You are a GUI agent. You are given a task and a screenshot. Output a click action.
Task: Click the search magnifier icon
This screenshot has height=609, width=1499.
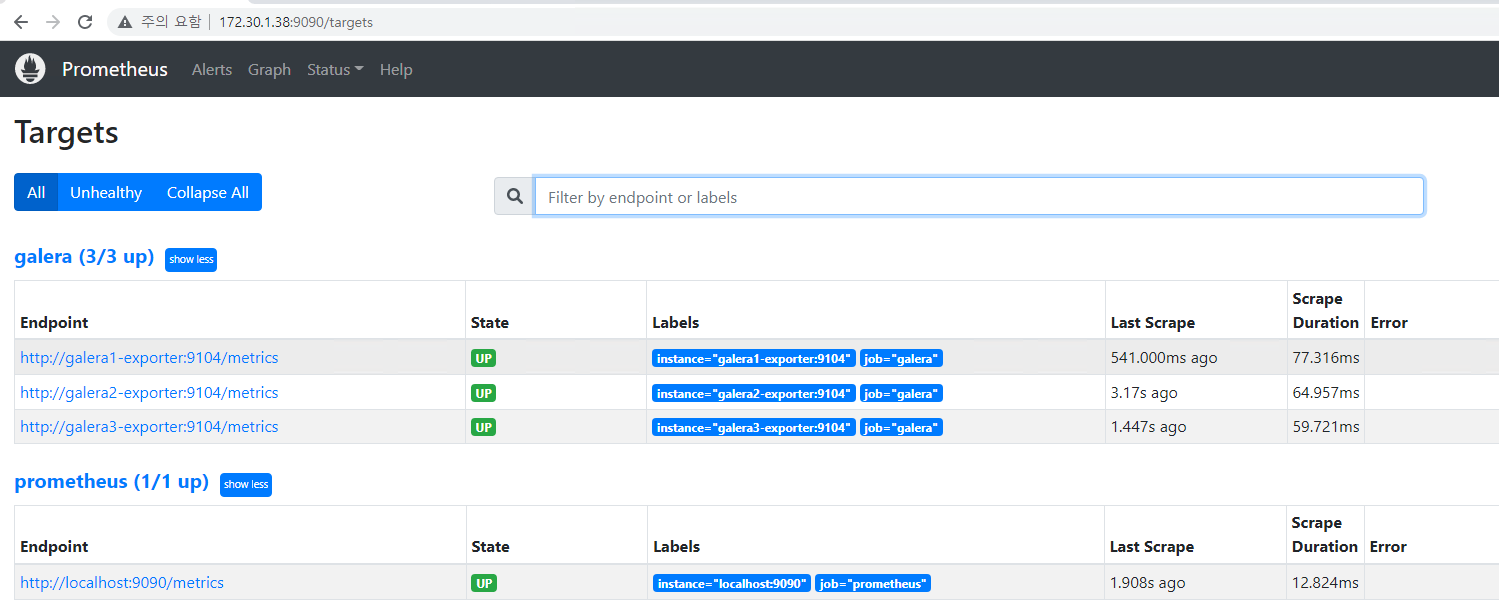(514, 197)
